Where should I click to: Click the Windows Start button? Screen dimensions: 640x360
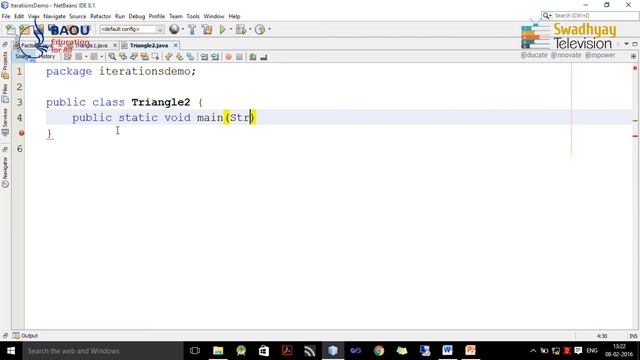[11, 351]
